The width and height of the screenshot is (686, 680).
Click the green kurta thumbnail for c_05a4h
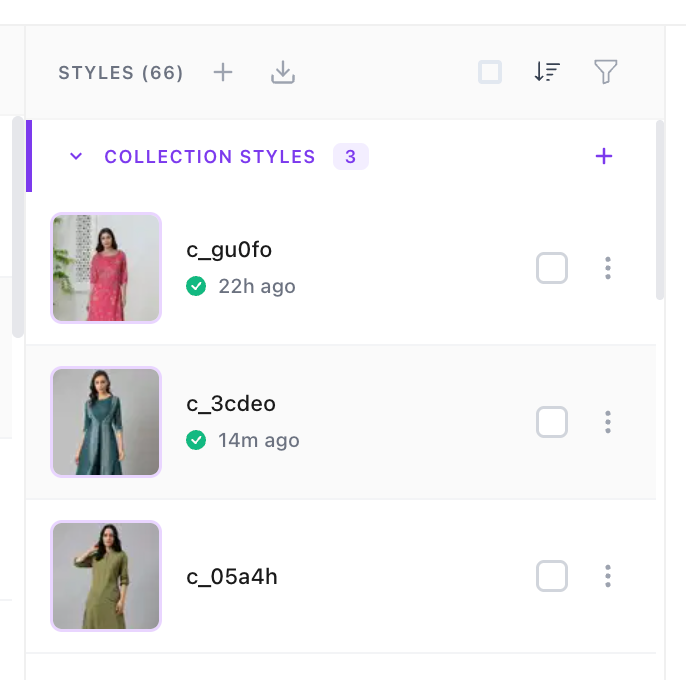(106, 576)
